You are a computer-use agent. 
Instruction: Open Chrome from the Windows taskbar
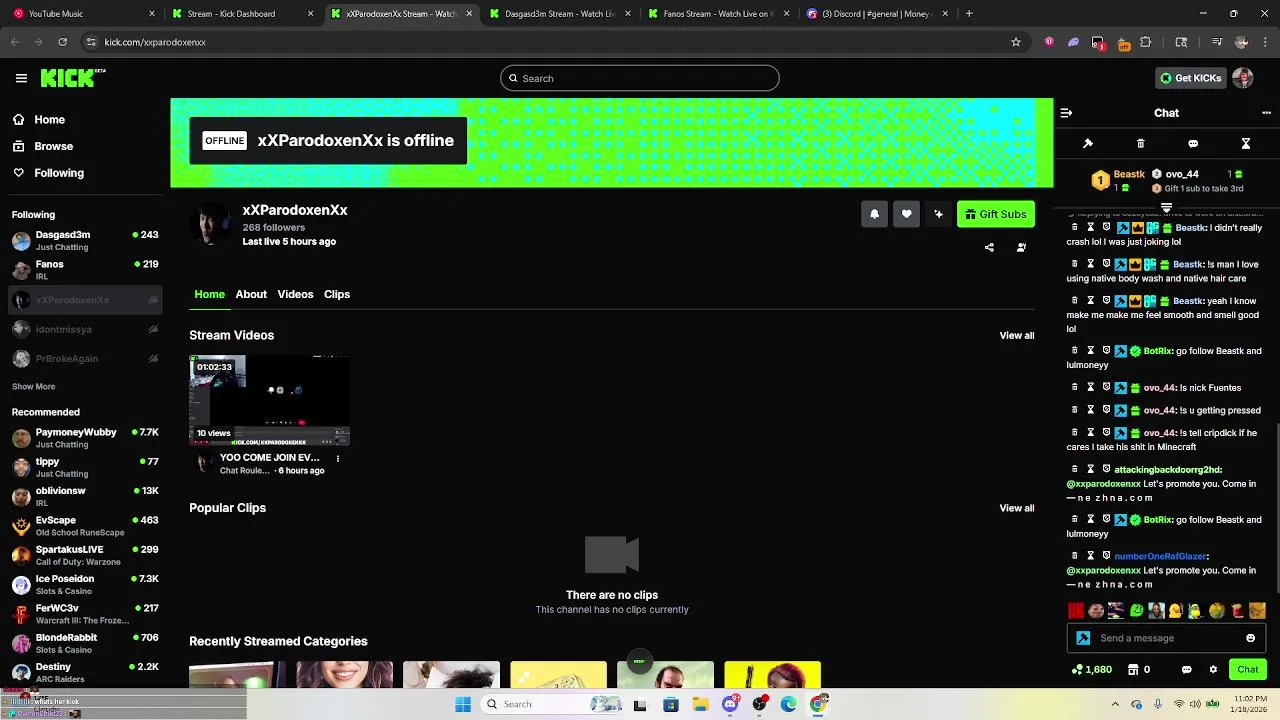click(x=818, y=704)
